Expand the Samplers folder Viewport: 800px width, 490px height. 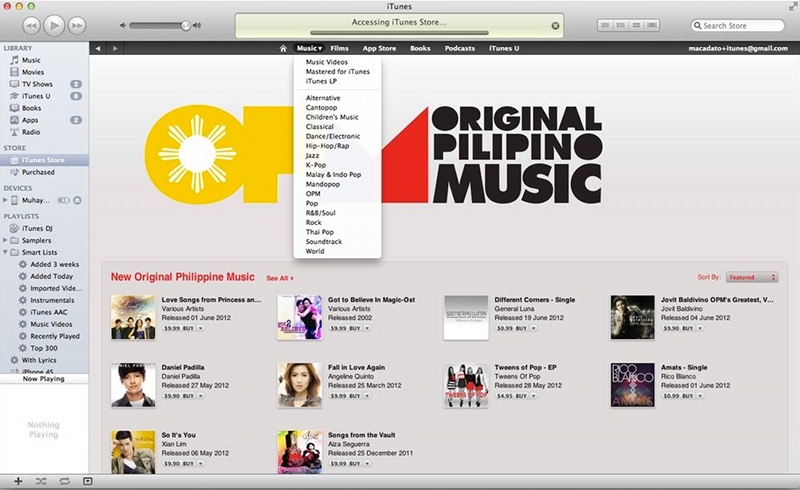[5, 240]
